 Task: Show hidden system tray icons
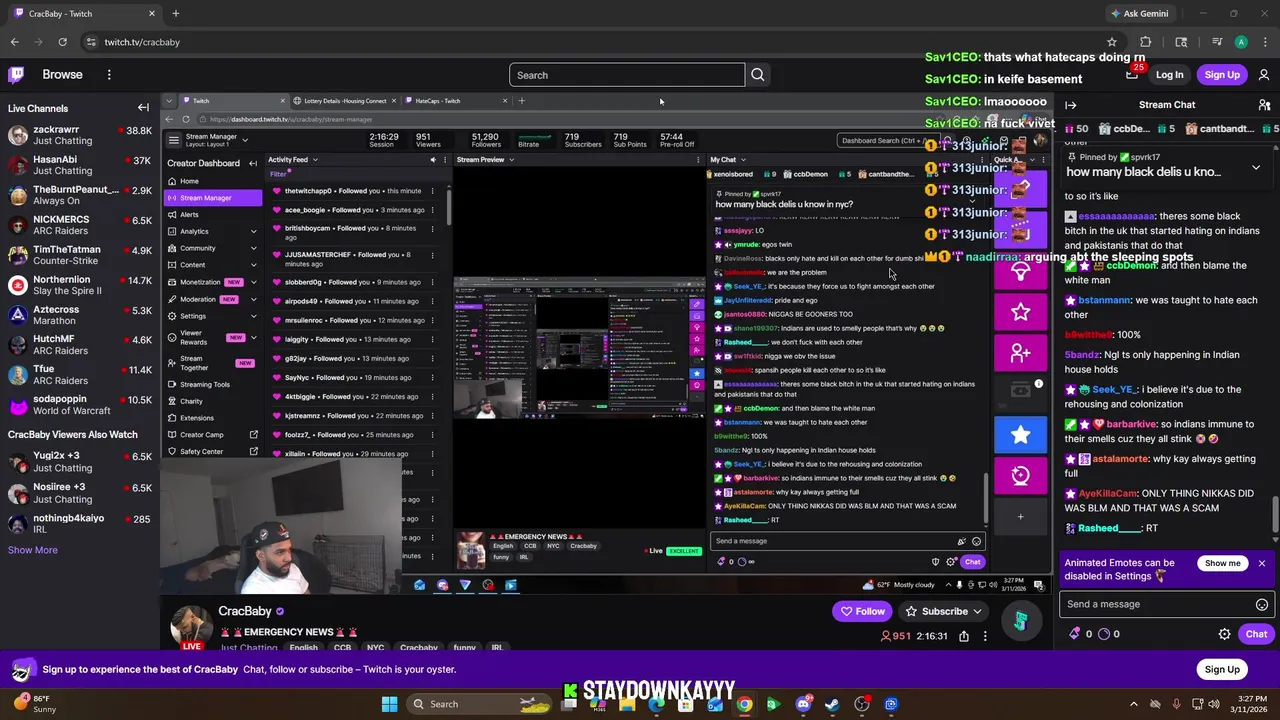[x=1133, y=704]
